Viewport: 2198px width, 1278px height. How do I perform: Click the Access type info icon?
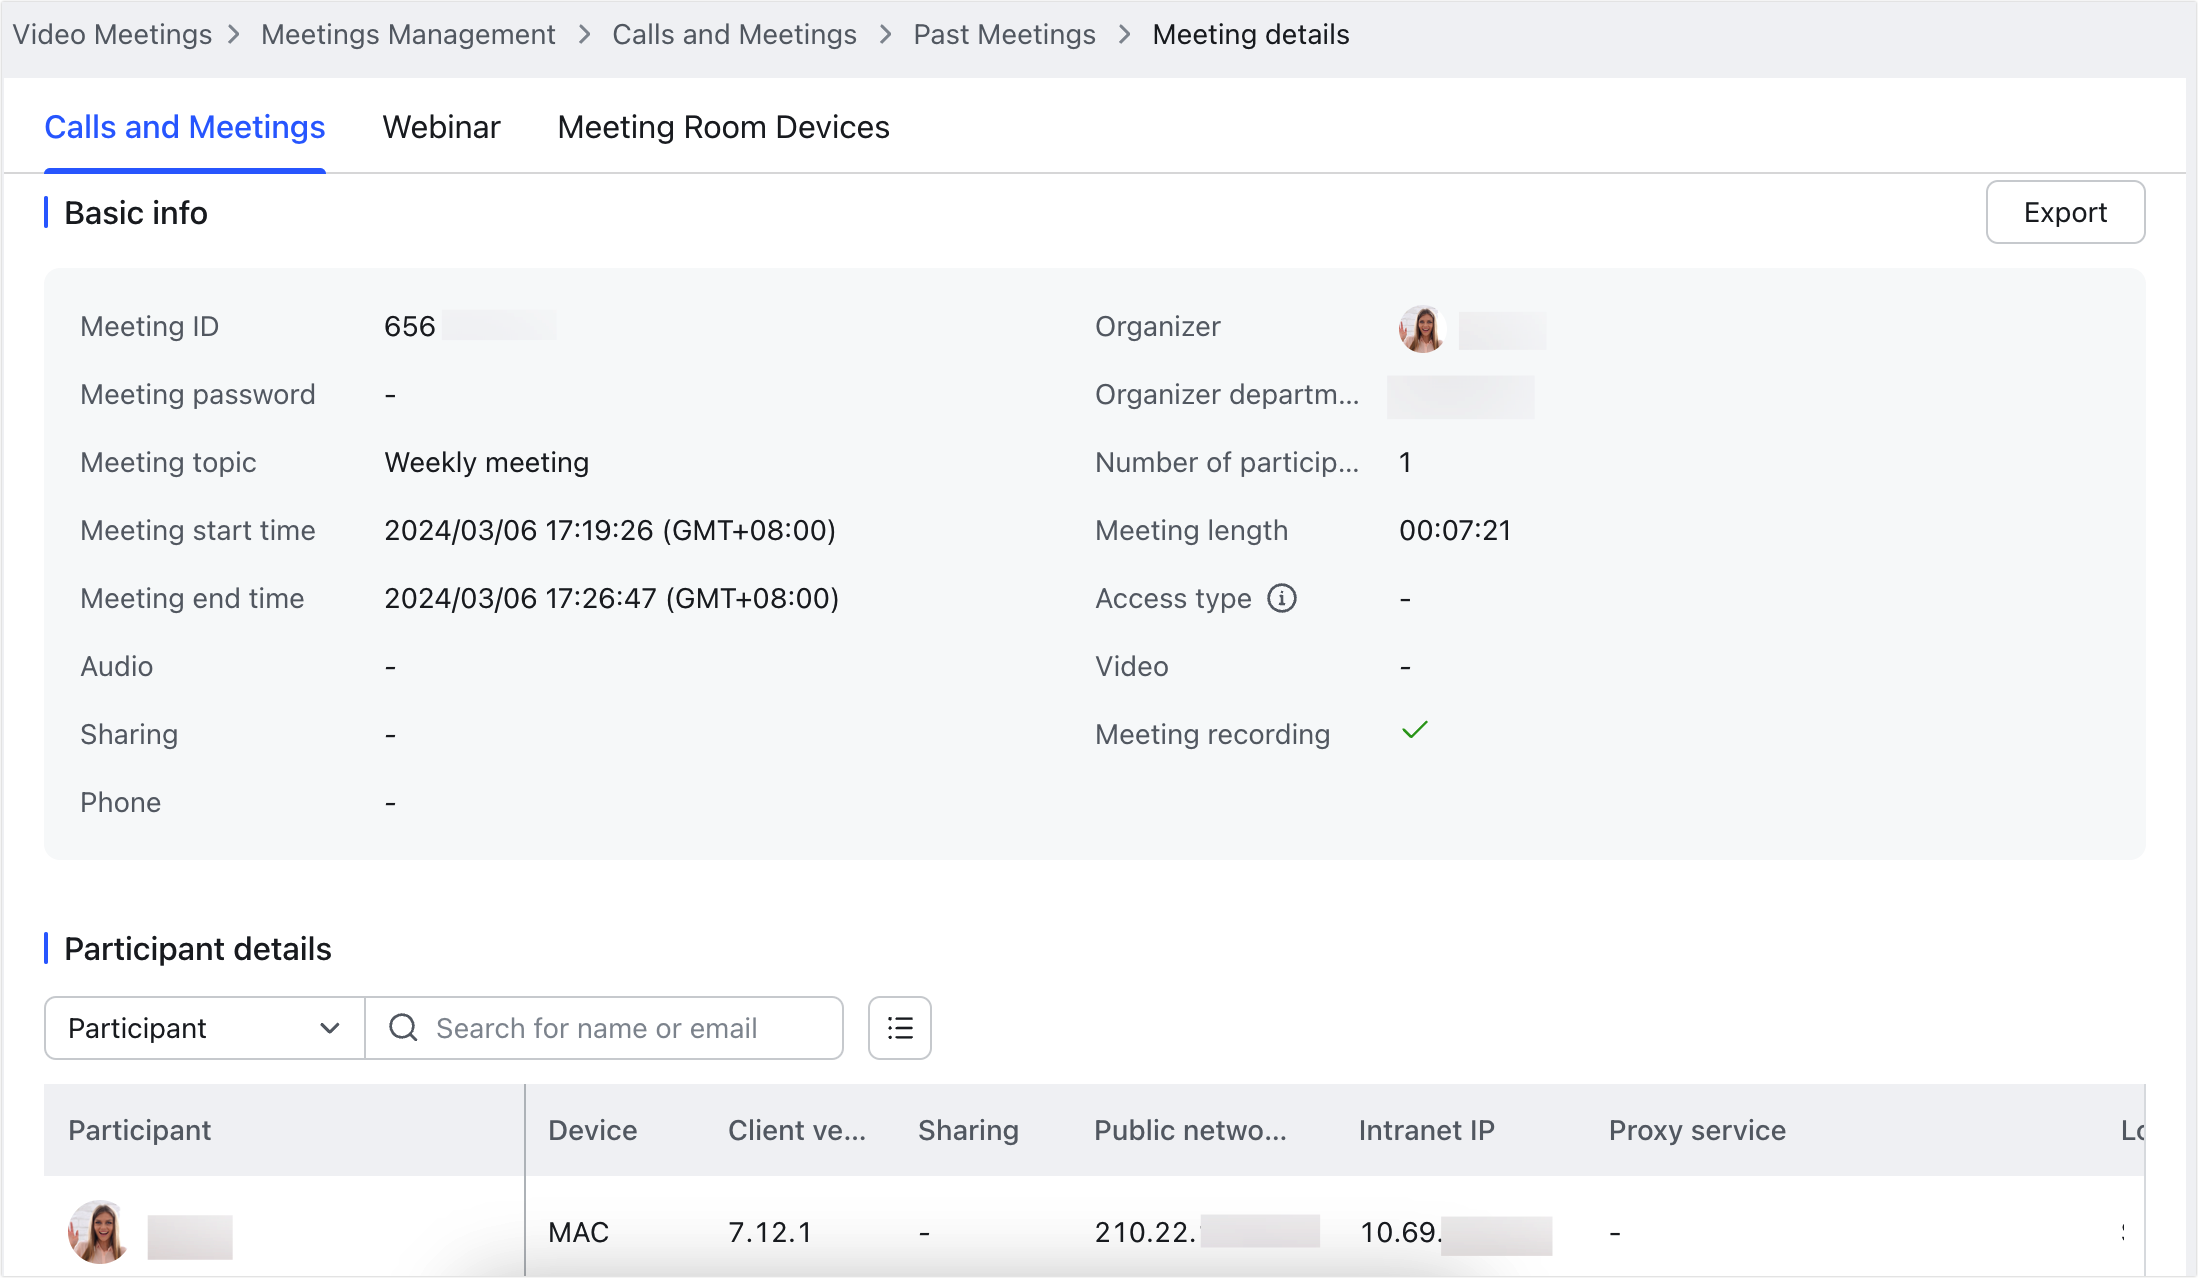tap(1283, 598)
